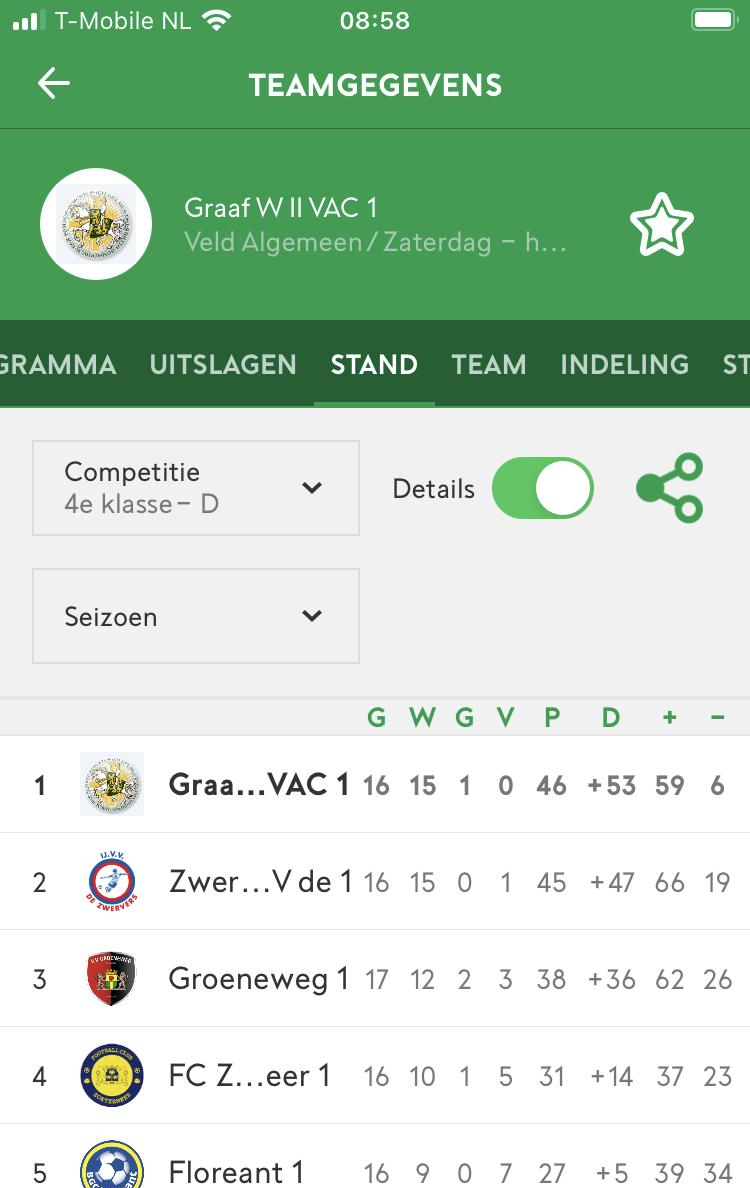Open Groeneweg 1 team row
750x1188 pixels.
click(x=258, y=978)
